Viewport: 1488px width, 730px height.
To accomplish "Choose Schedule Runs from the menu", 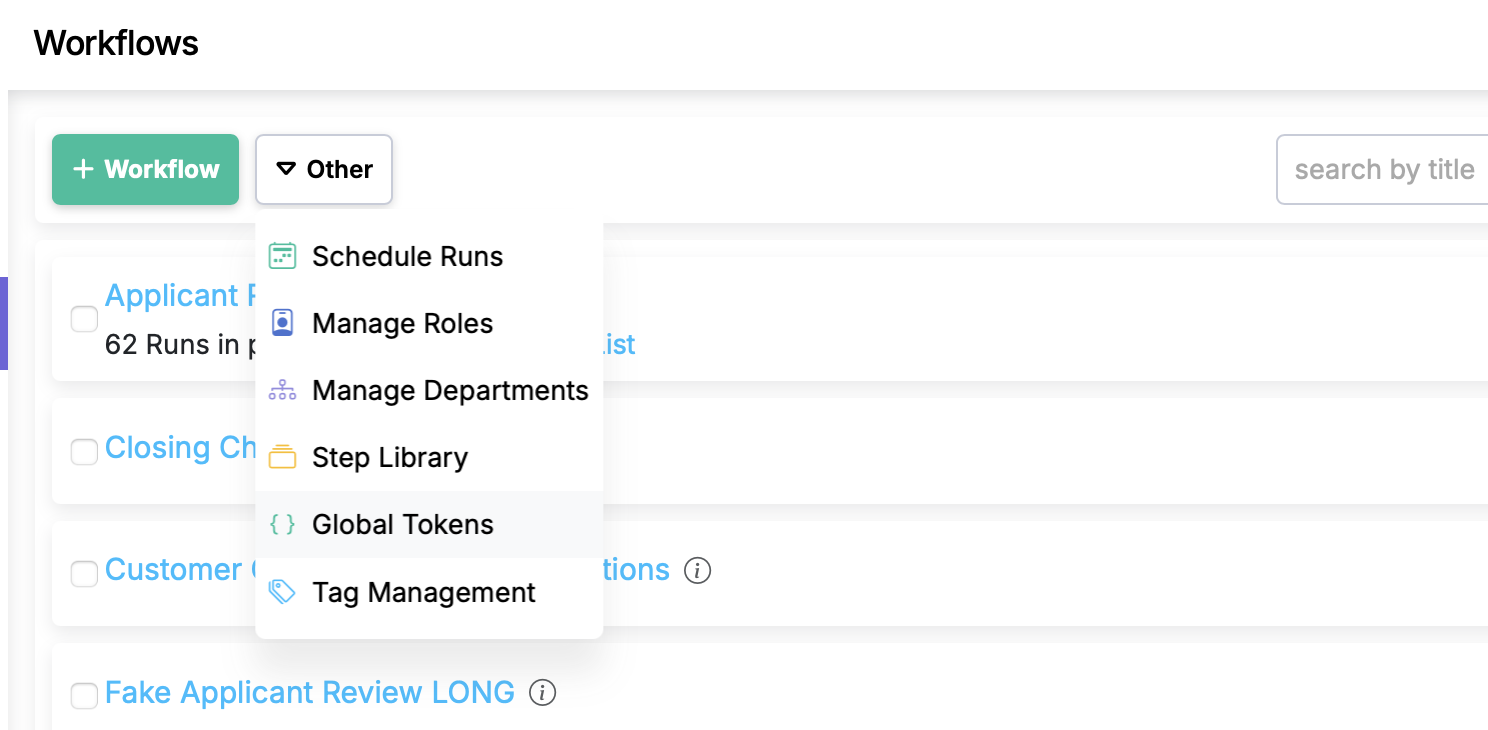I will (407, 256).
